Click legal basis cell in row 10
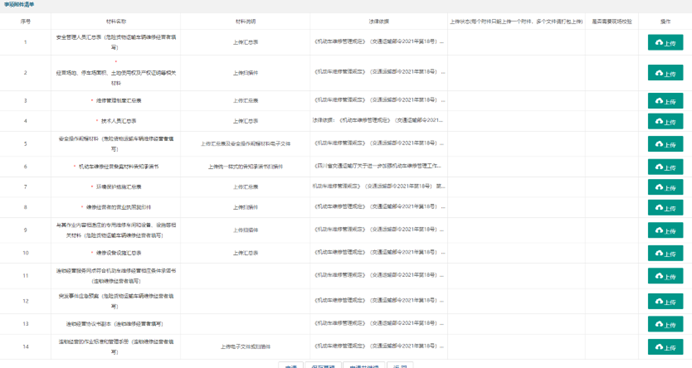 click(379, 253)
